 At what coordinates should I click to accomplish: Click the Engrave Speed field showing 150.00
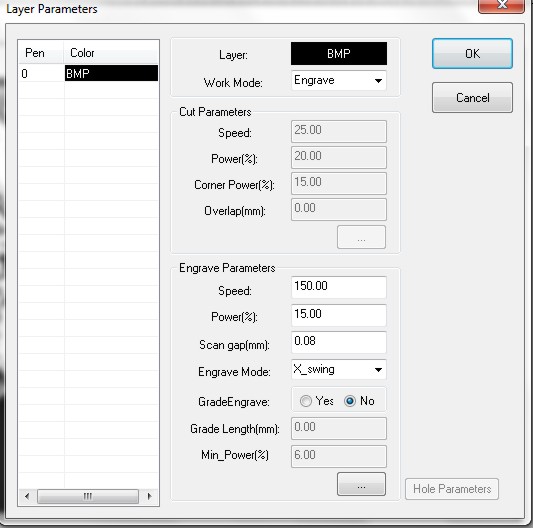click(x=339, y=287)
